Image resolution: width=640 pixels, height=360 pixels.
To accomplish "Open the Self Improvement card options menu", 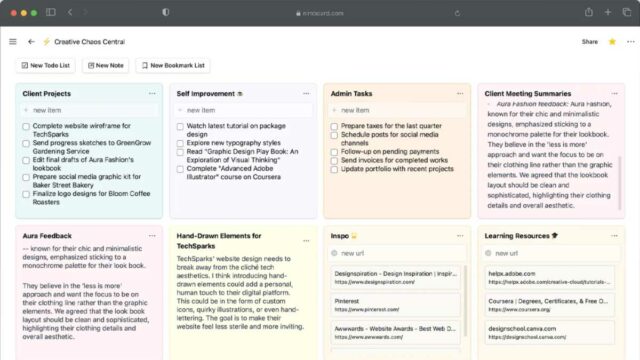I will point(306,93).
